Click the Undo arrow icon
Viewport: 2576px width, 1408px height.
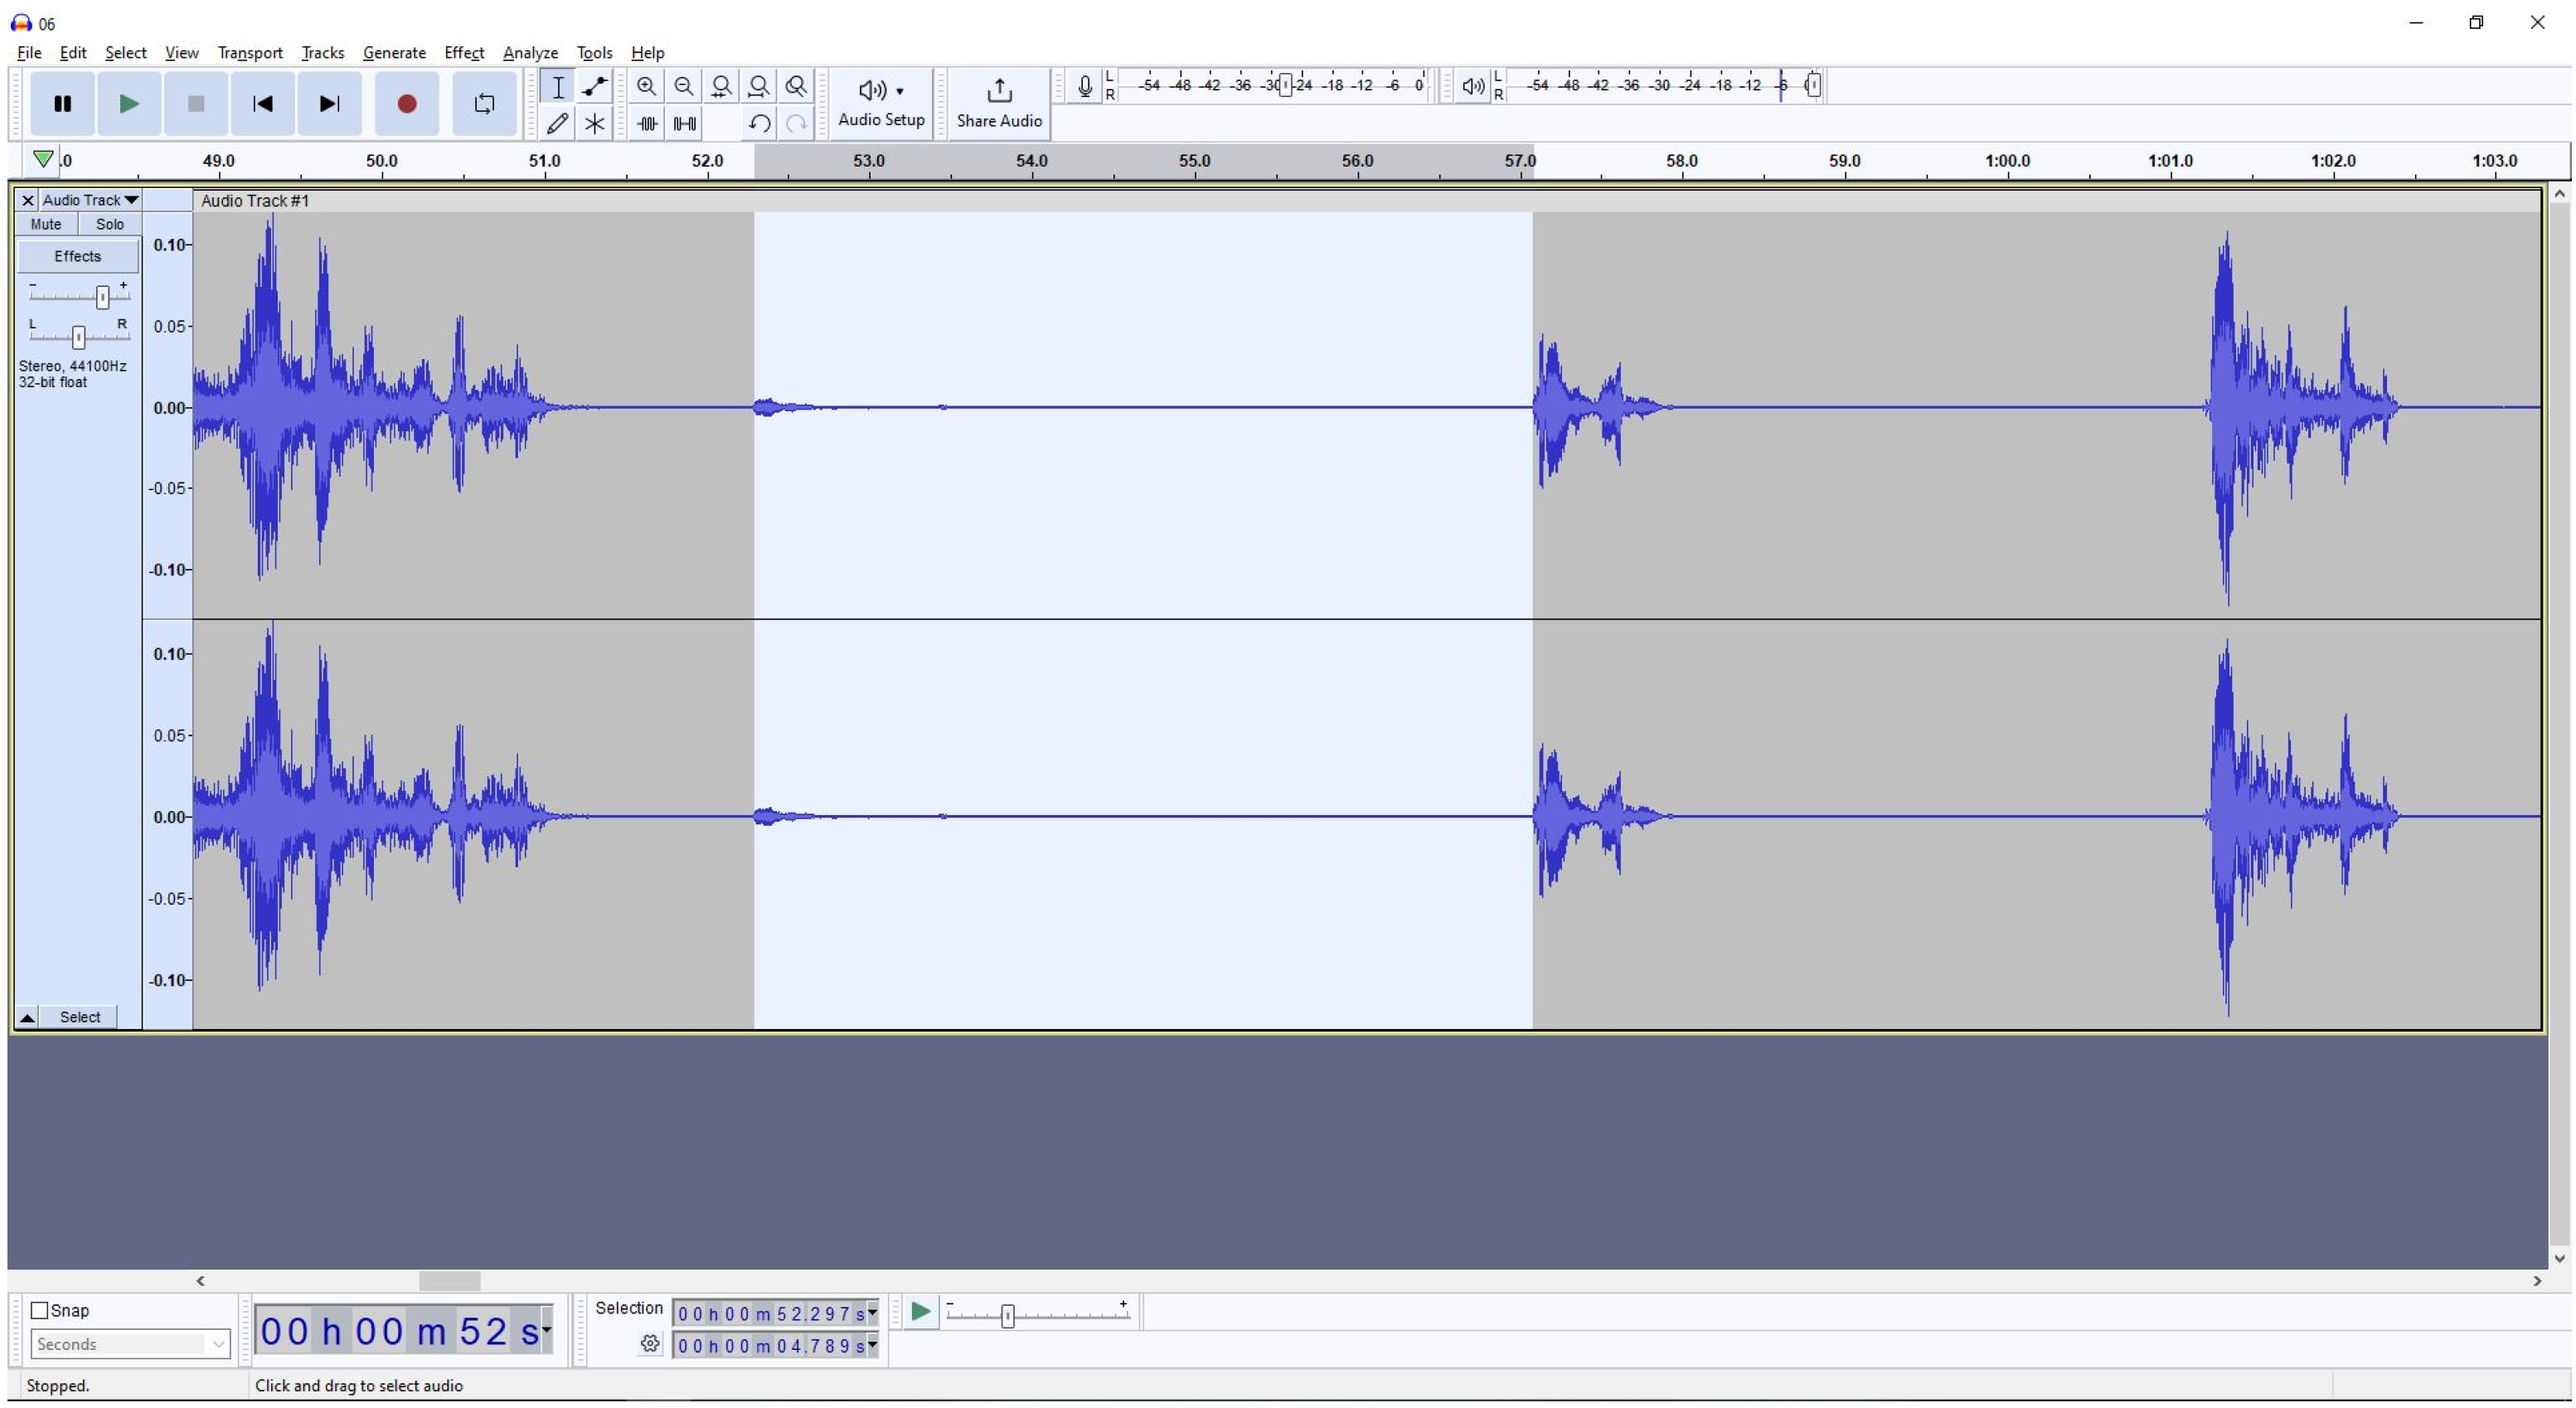click(759, 124)
